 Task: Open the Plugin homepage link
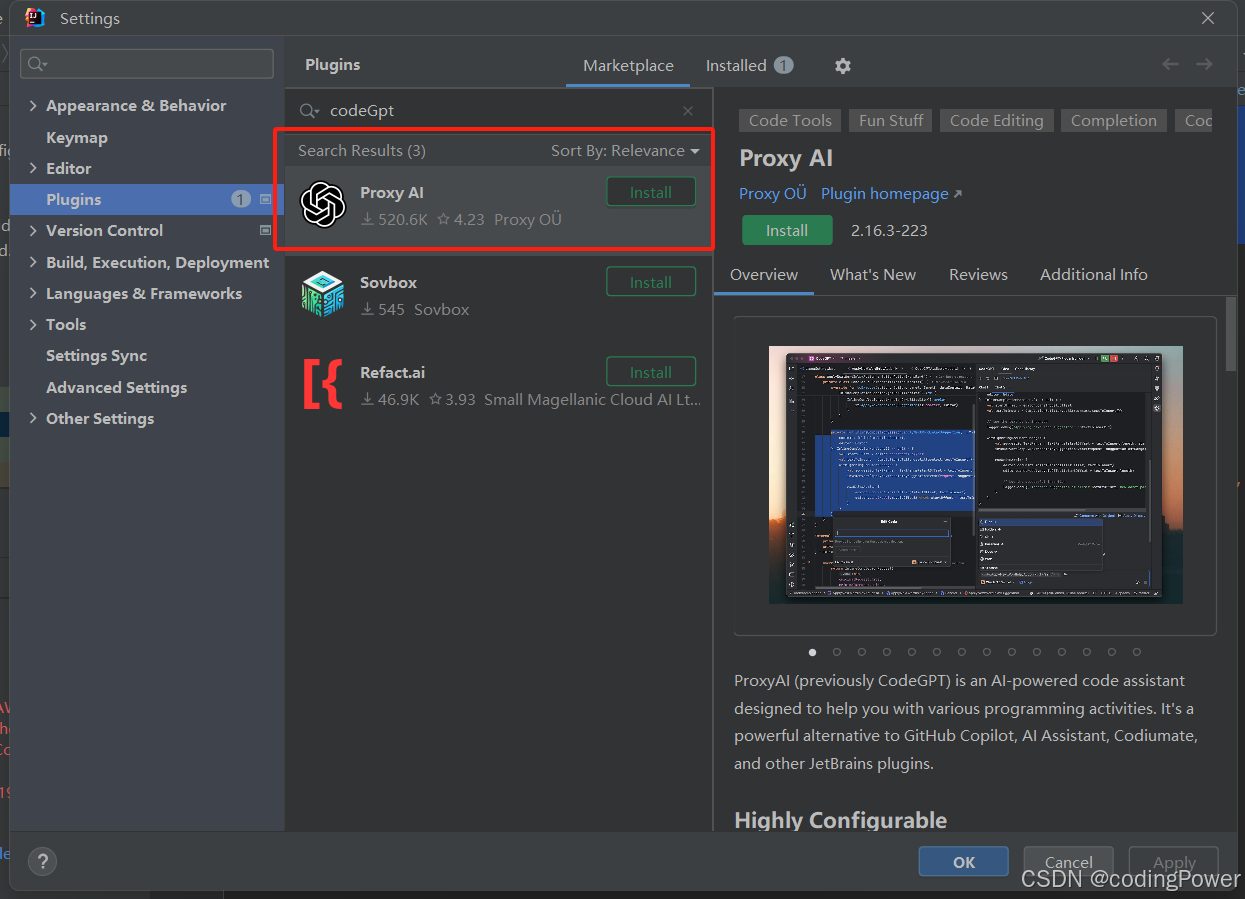point(891,194)
